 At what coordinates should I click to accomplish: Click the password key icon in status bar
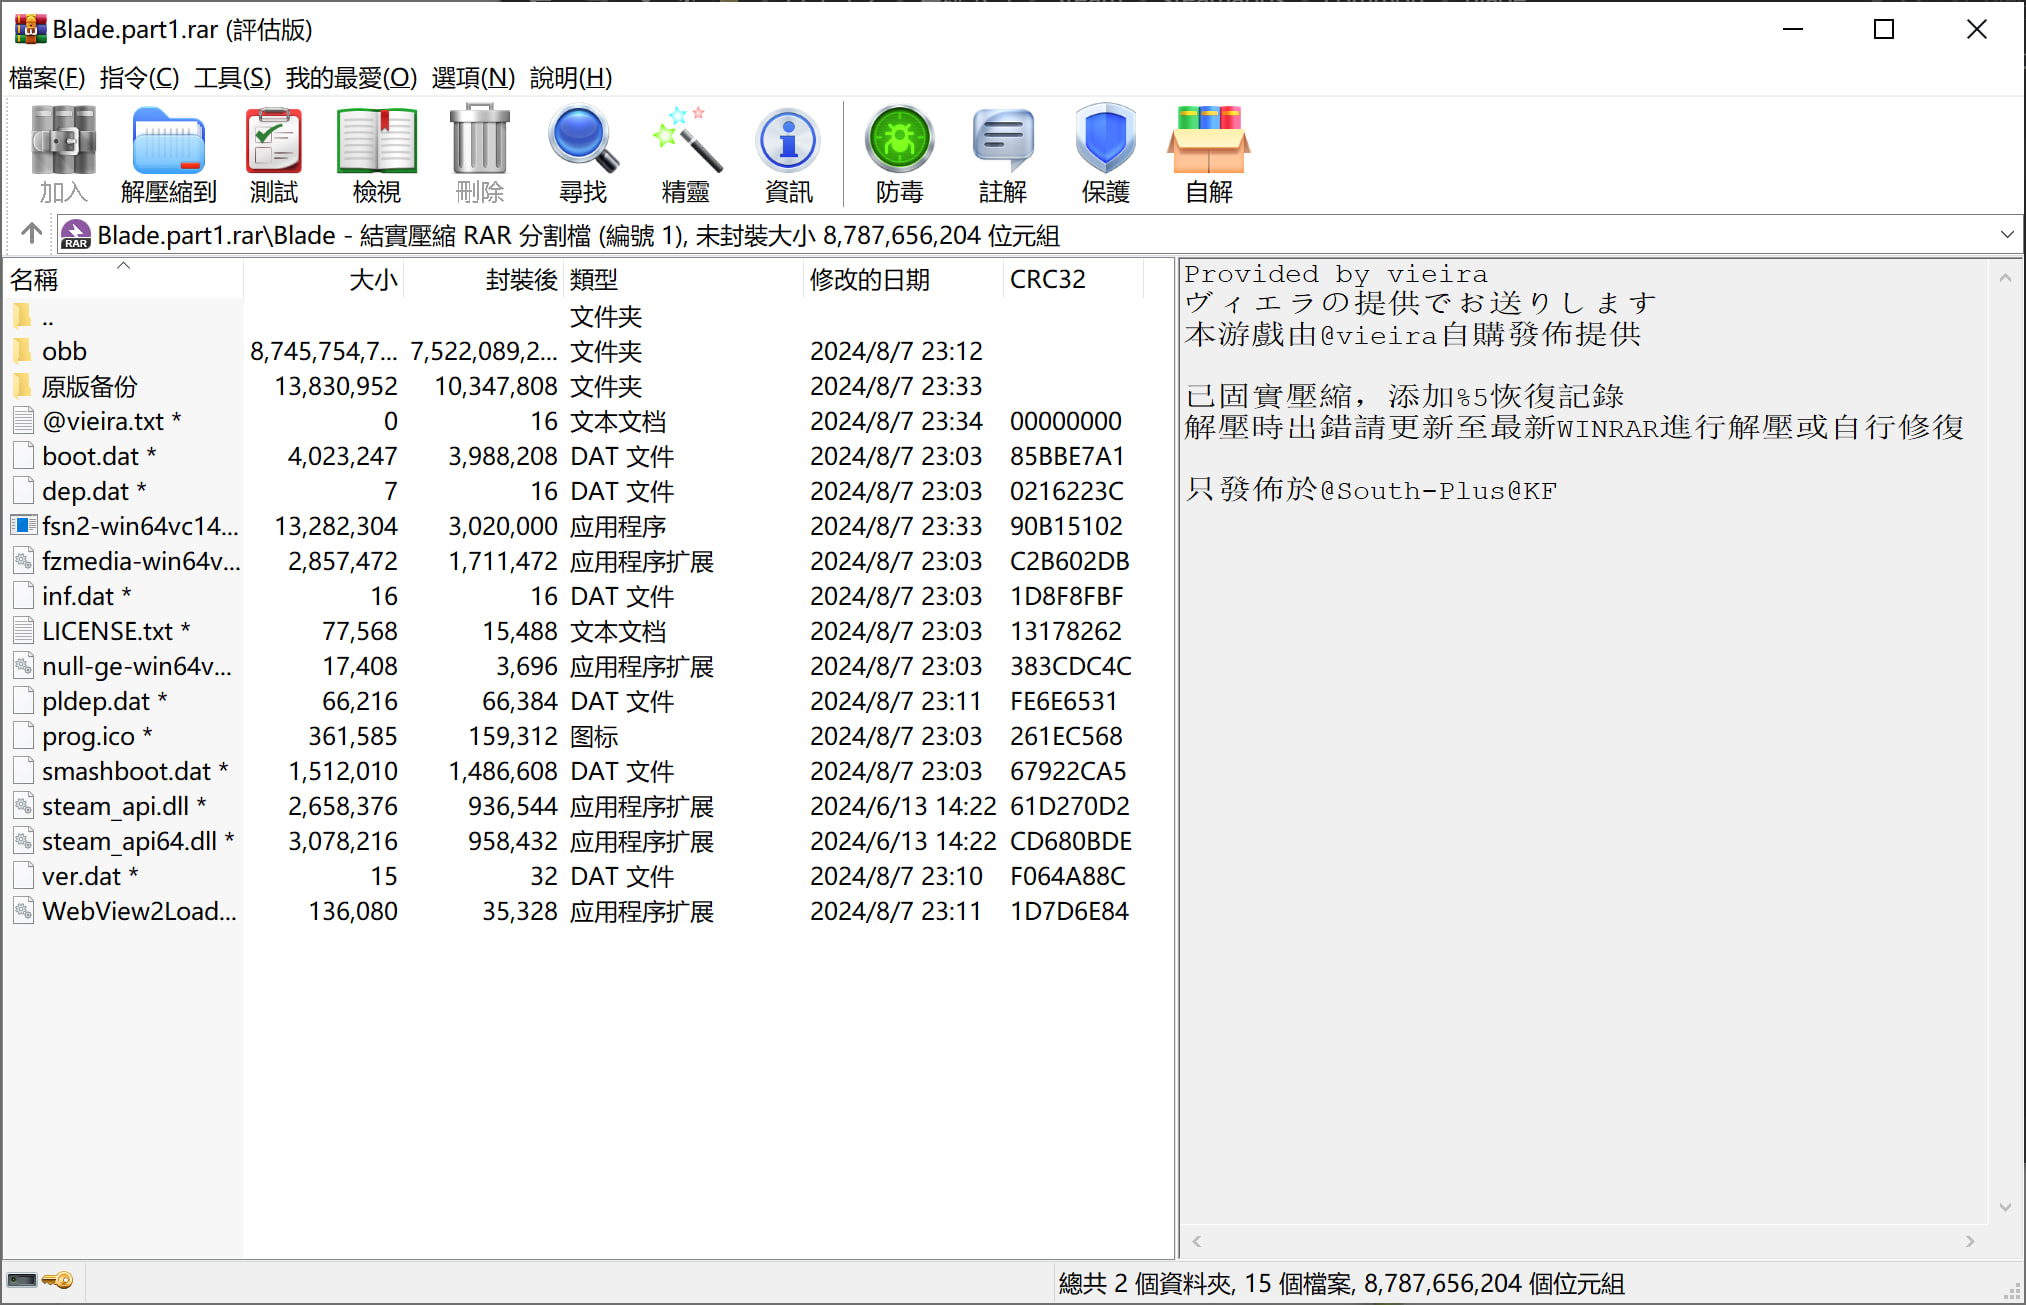[58, 1280]
